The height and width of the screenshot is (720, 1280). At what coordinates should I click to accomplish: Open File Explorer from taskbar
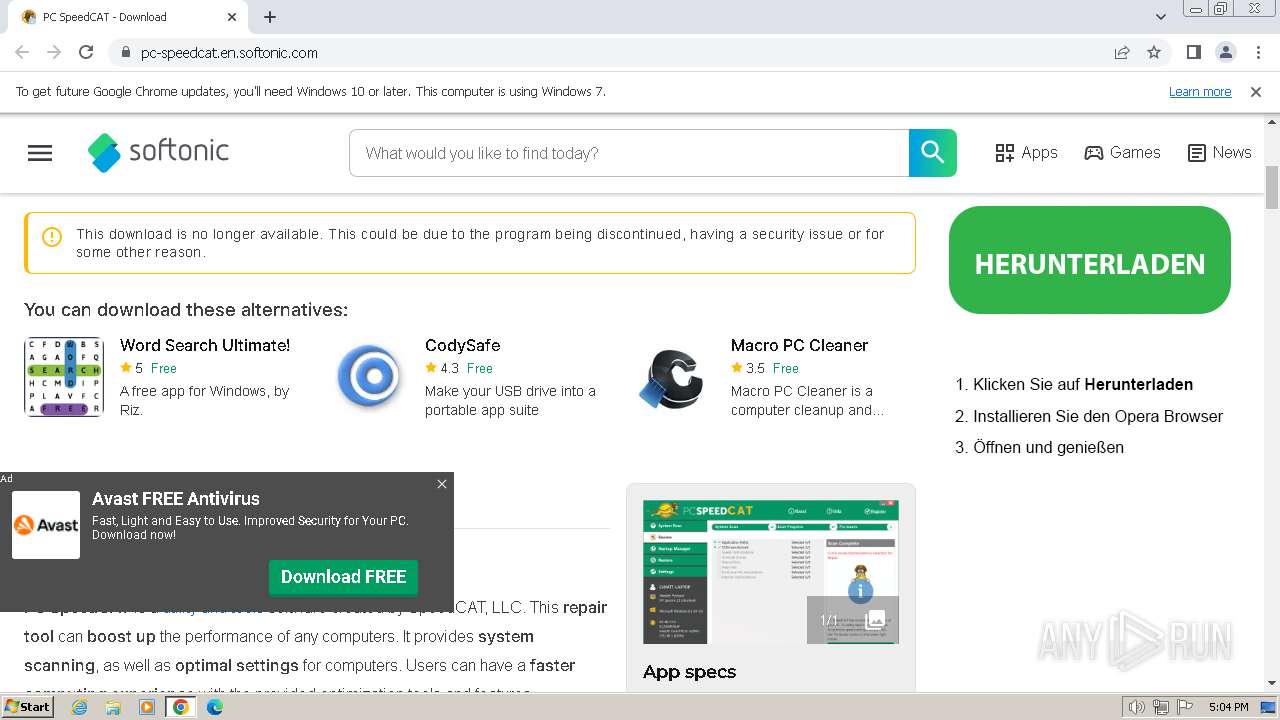(113, 707)
